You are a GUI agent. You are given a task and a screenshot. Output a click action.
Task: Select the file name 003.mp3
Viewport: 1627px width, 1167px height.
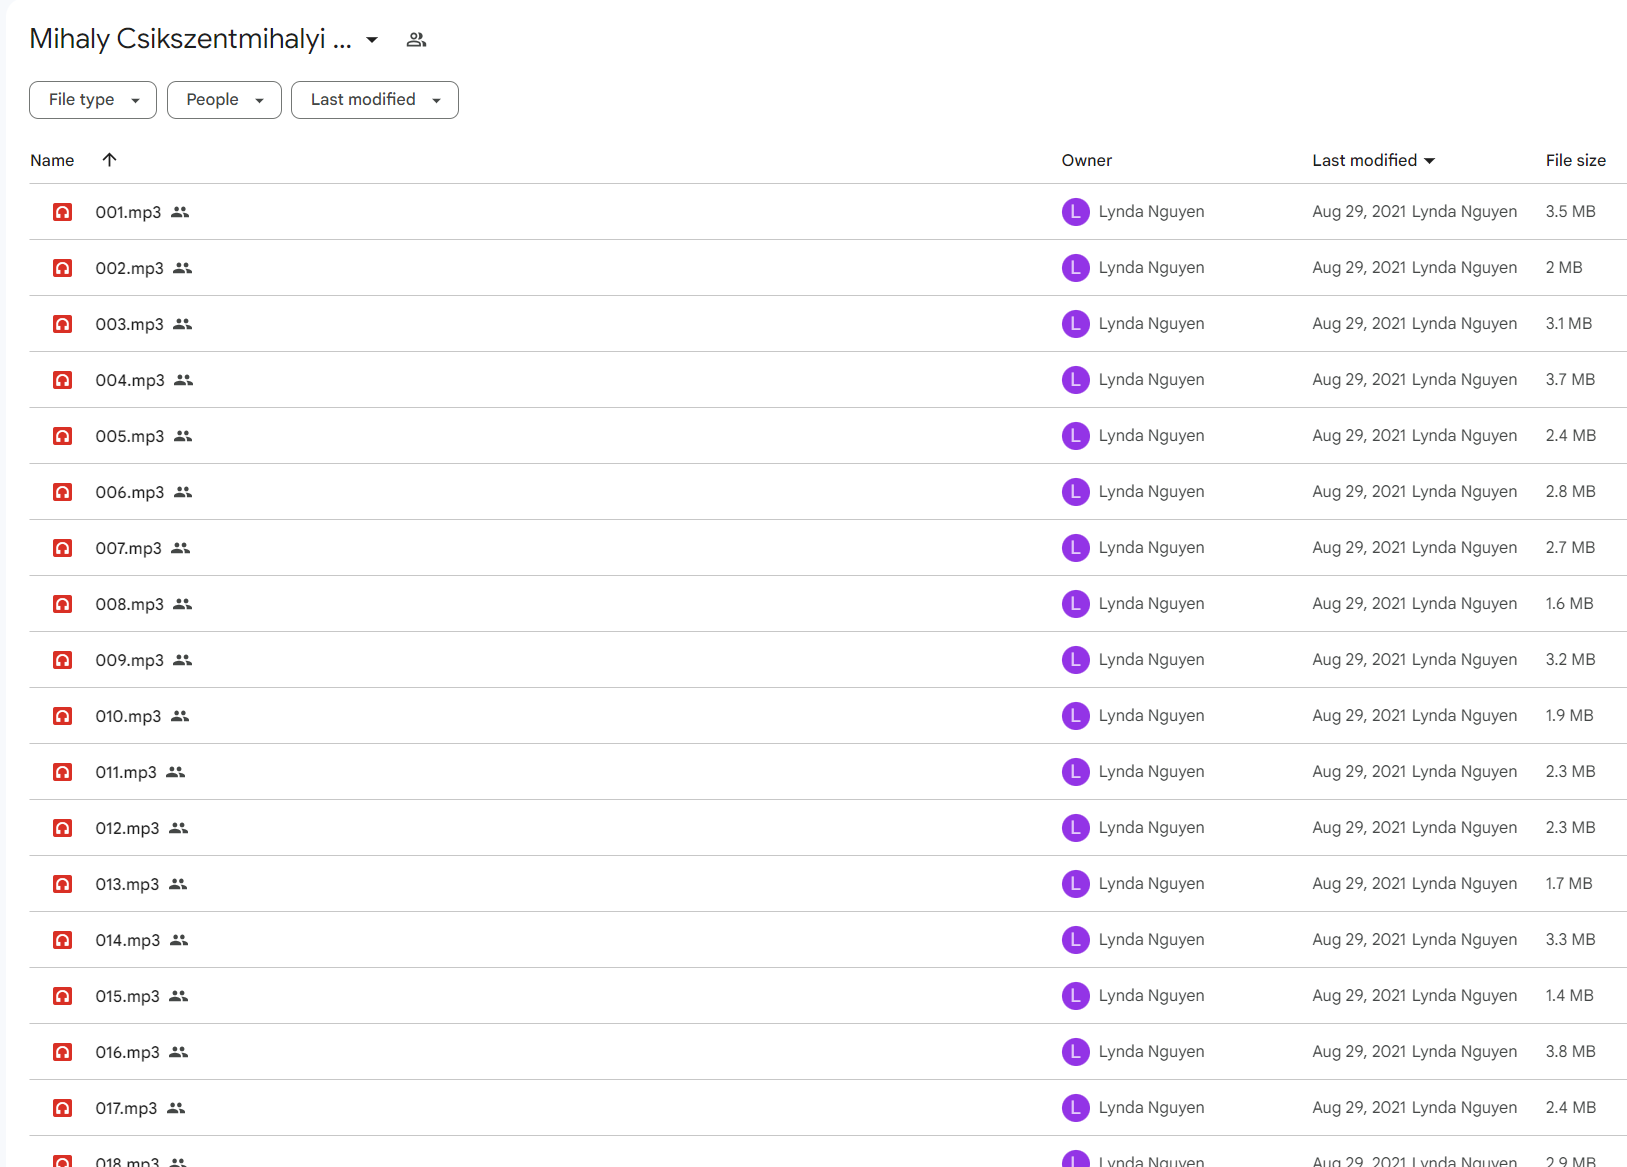pyautogui.click(x=129, y=324)
